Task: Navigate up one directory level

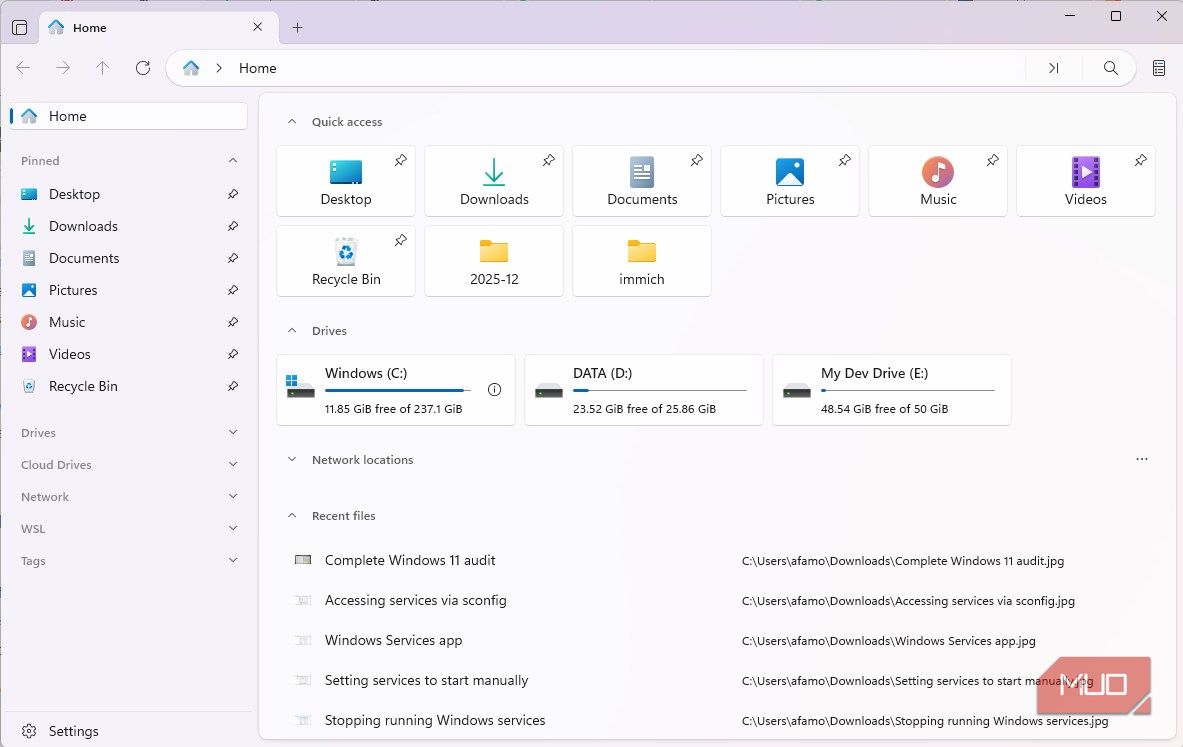Action: 103,68
